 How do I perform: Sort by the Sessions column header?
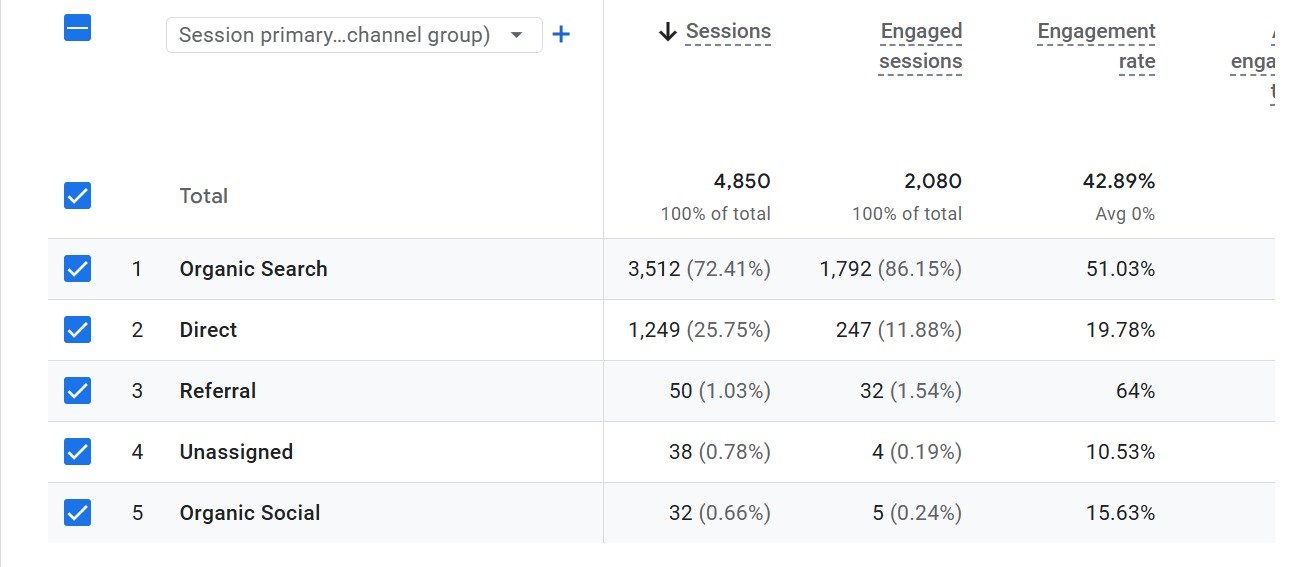point(728,32)
